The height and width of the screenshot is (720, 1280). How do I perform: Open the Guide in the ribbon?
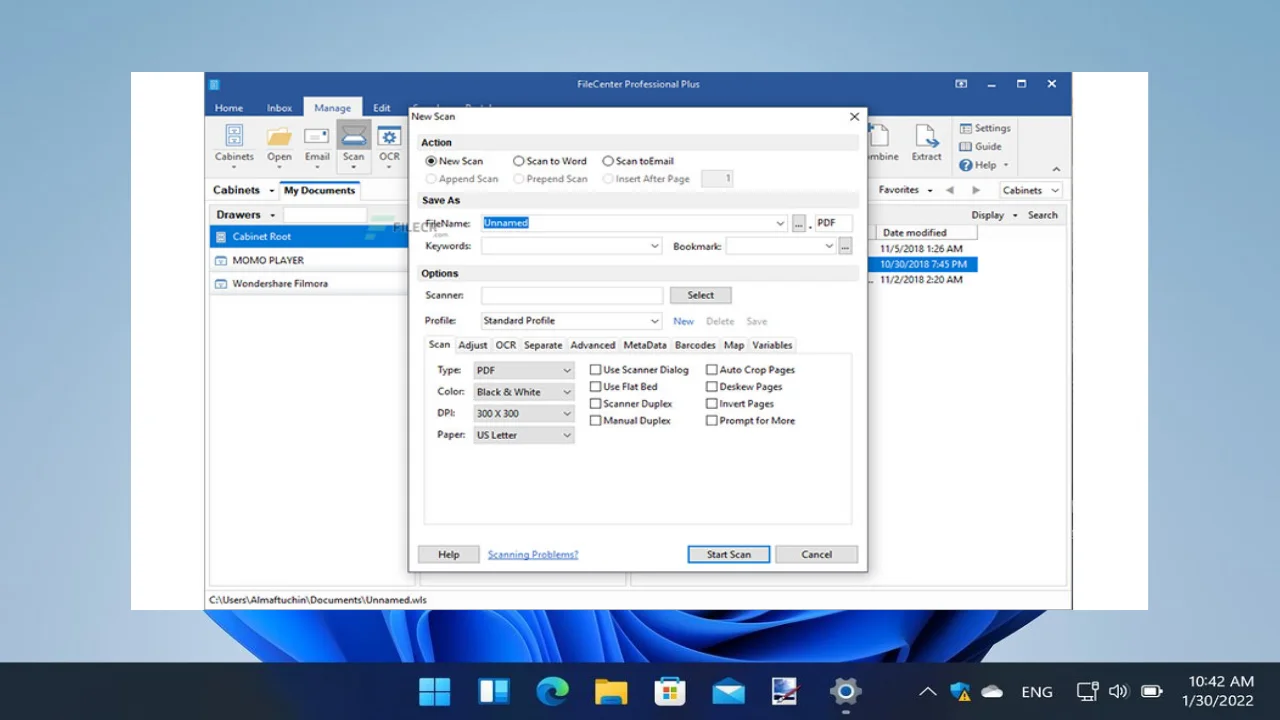pos(980,146)
